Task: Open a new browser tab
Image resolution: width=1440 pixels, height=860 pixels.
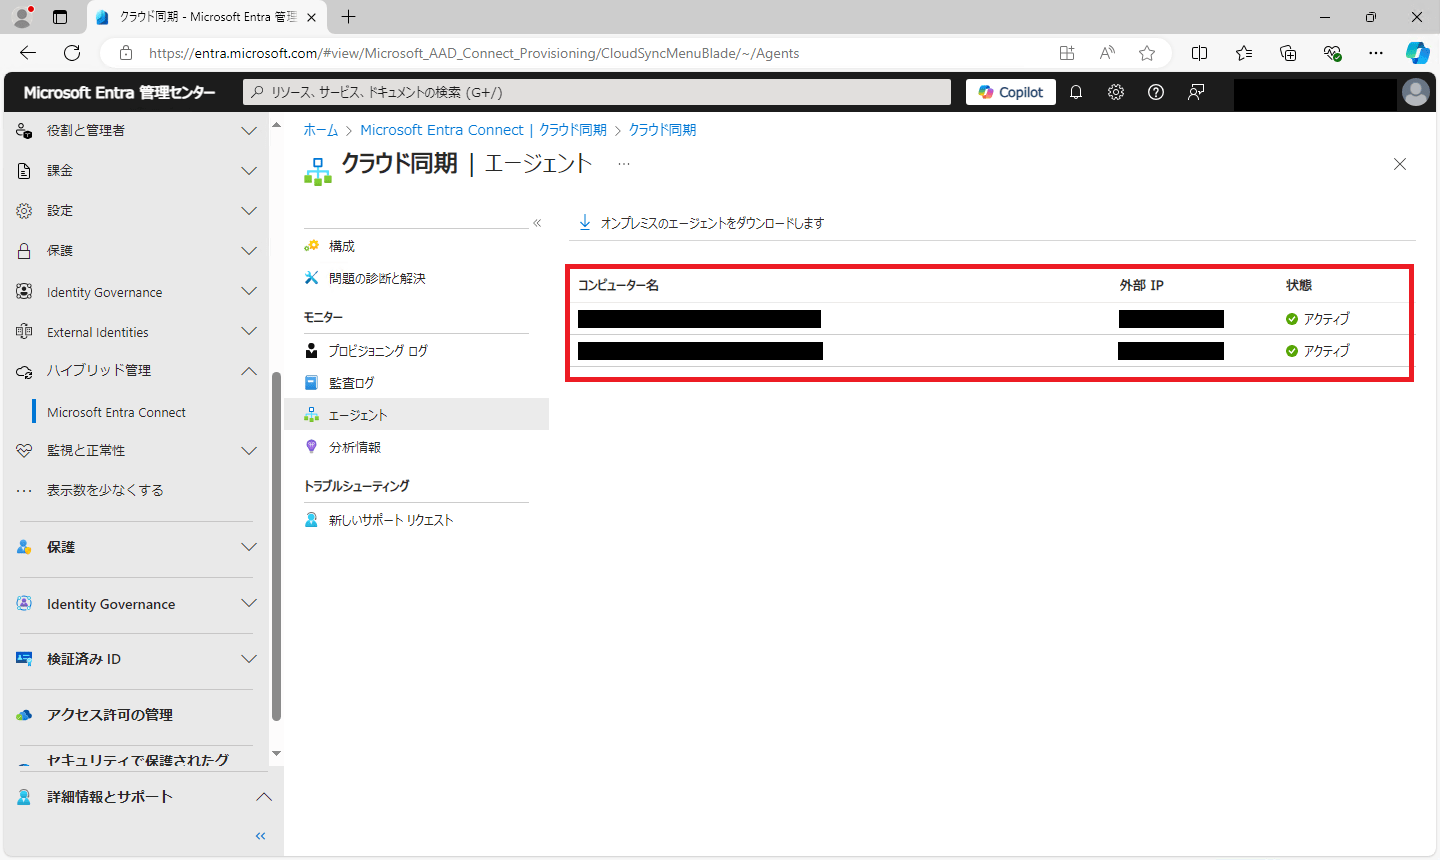Action: point(348,17)
